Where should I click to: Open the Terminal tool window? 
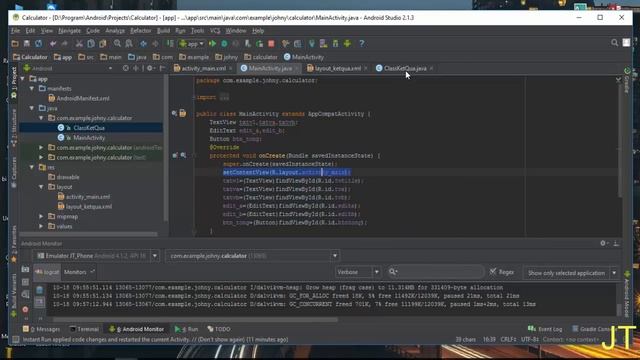[x=84, y=329]
